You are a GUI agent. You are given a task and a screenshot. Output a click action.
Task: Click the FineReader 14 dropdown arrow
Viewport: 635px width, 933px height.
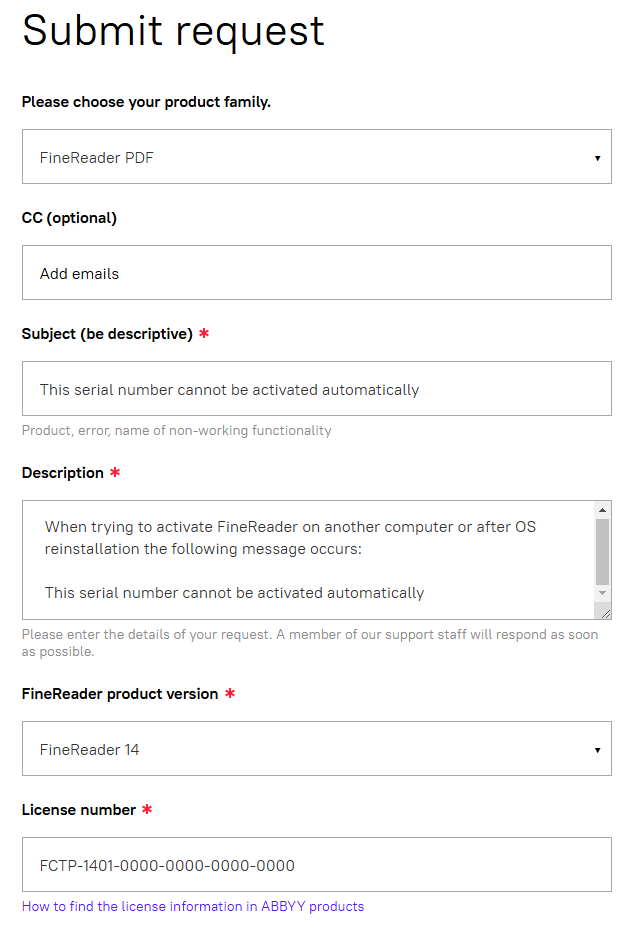coord(598,750)
